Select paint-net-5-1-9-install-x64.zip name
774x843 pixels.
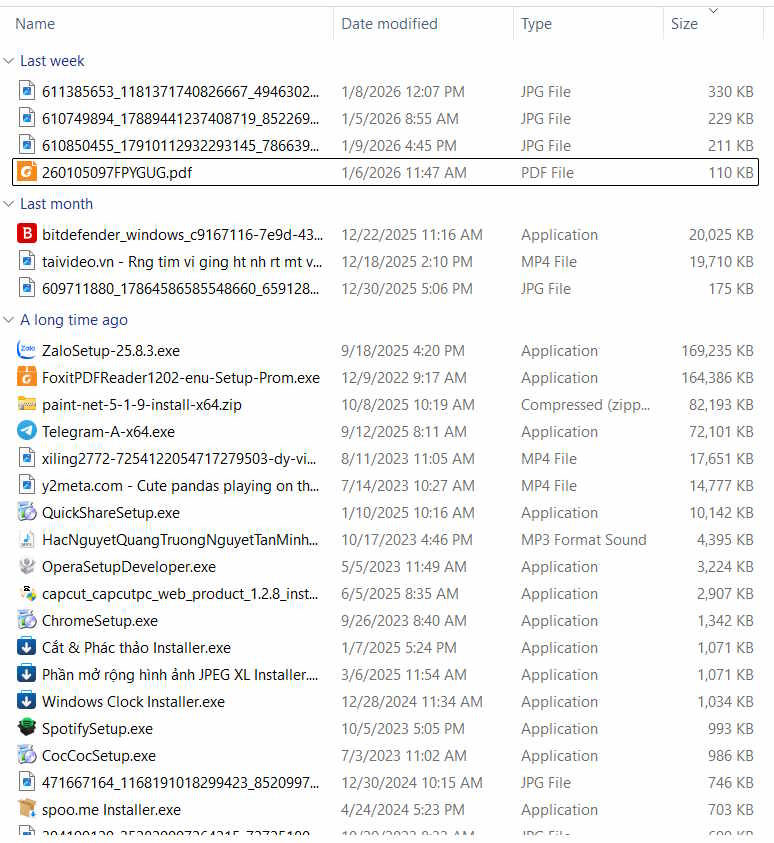coord(142,404)
